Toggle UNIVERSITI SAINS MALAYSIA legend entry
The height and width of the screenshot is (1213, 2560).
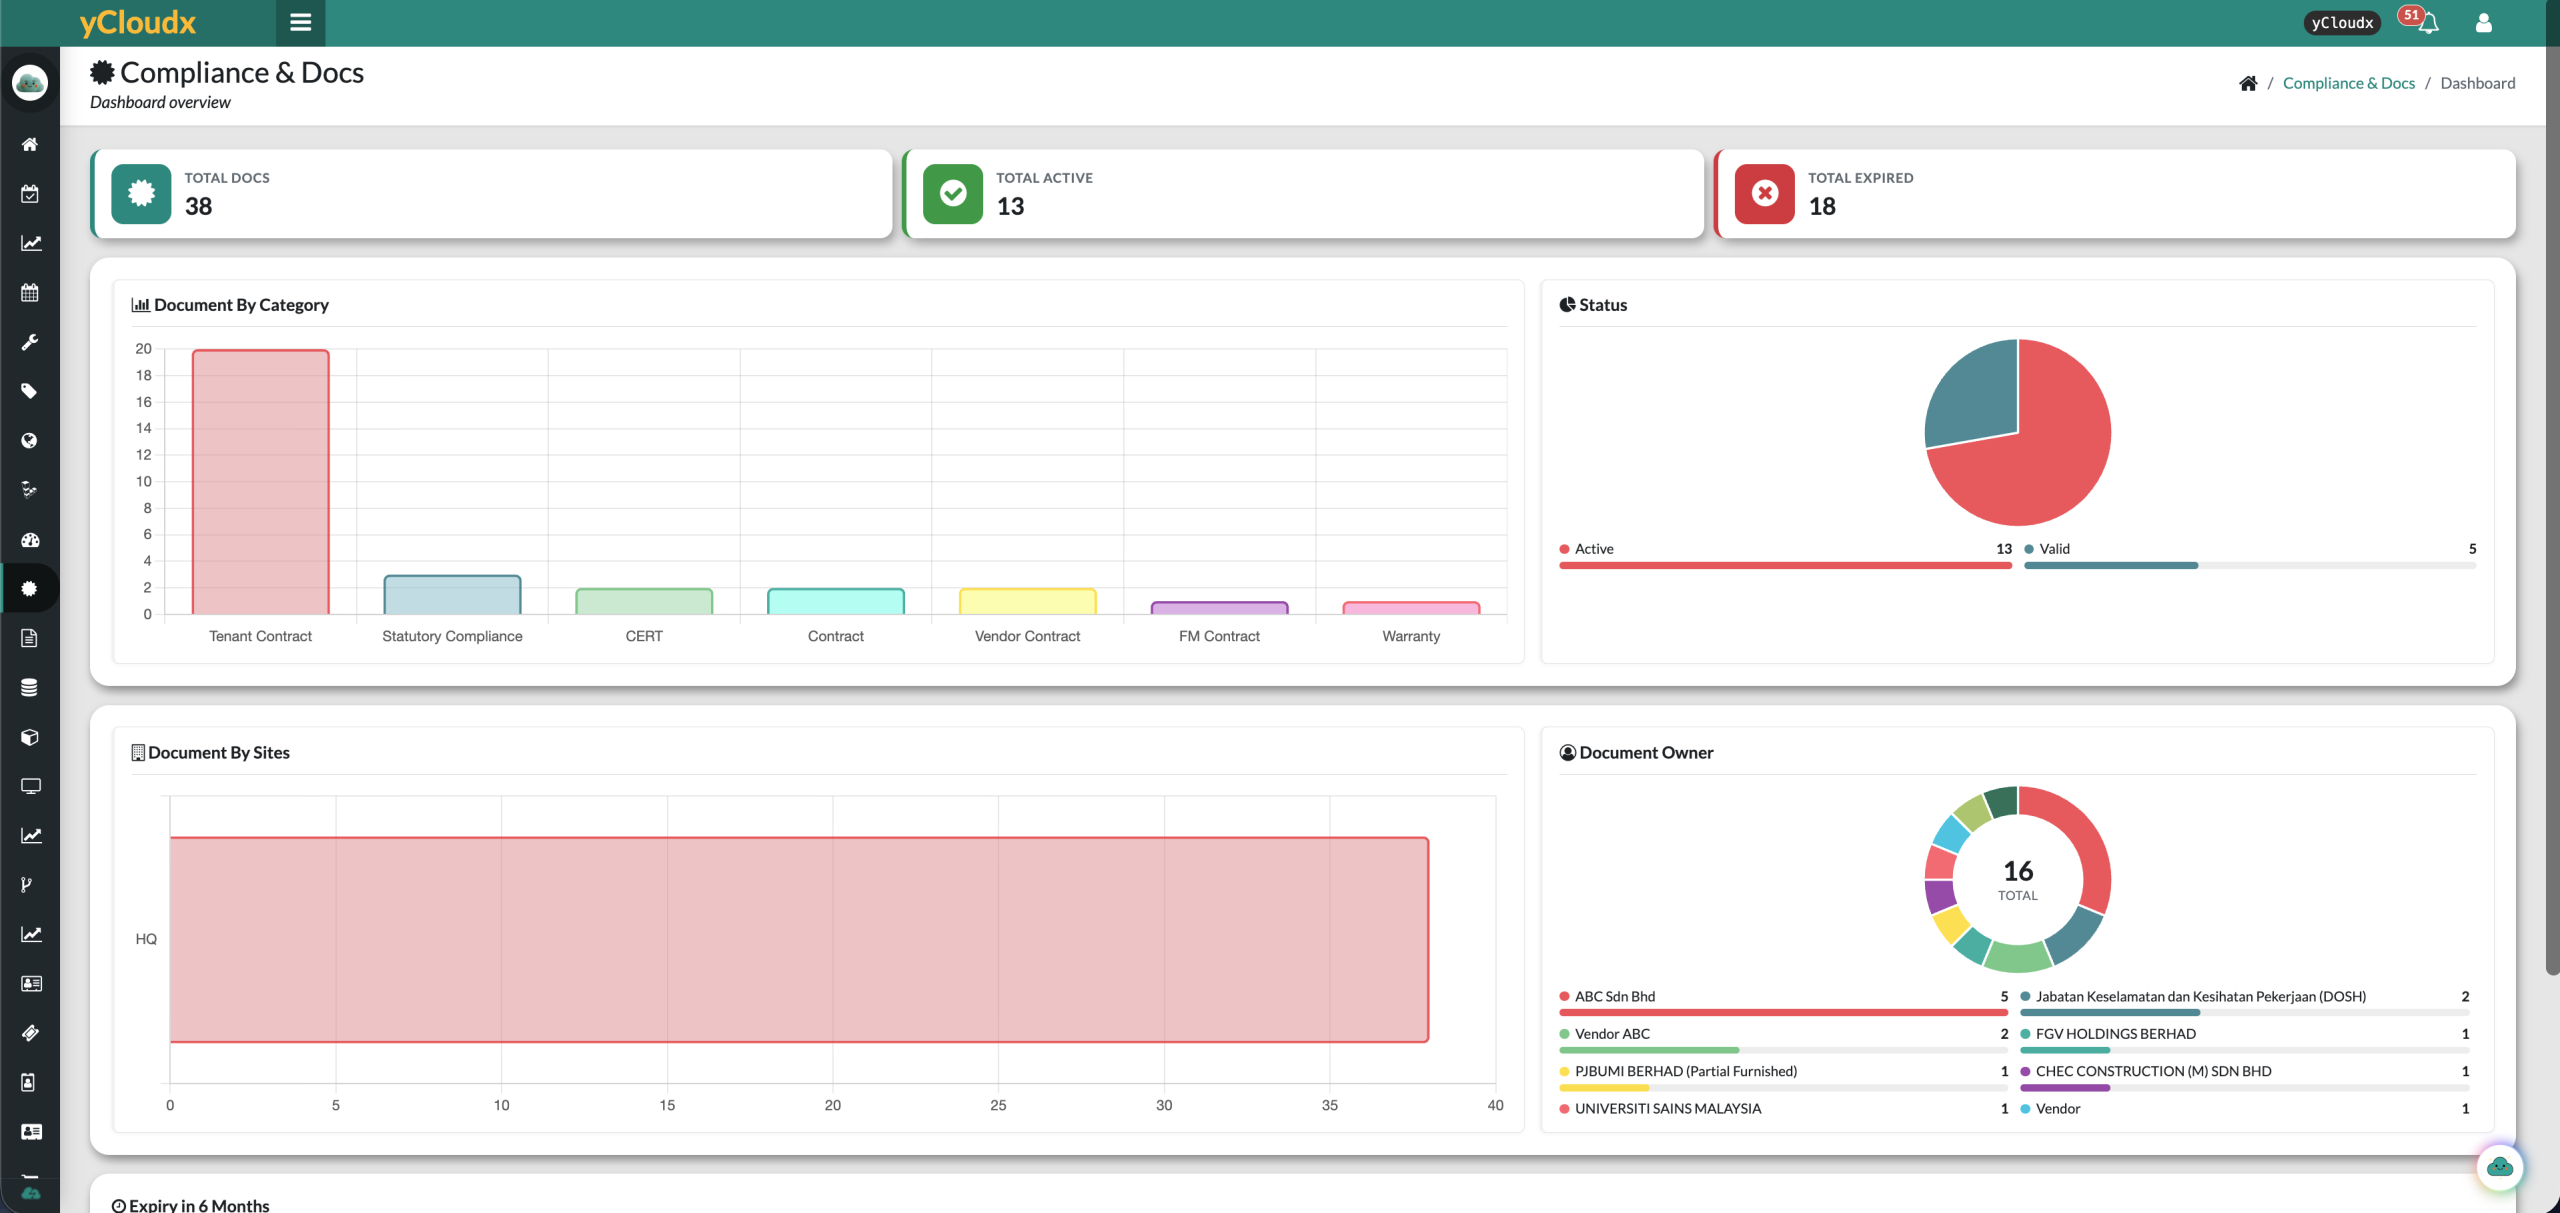1783,1108
